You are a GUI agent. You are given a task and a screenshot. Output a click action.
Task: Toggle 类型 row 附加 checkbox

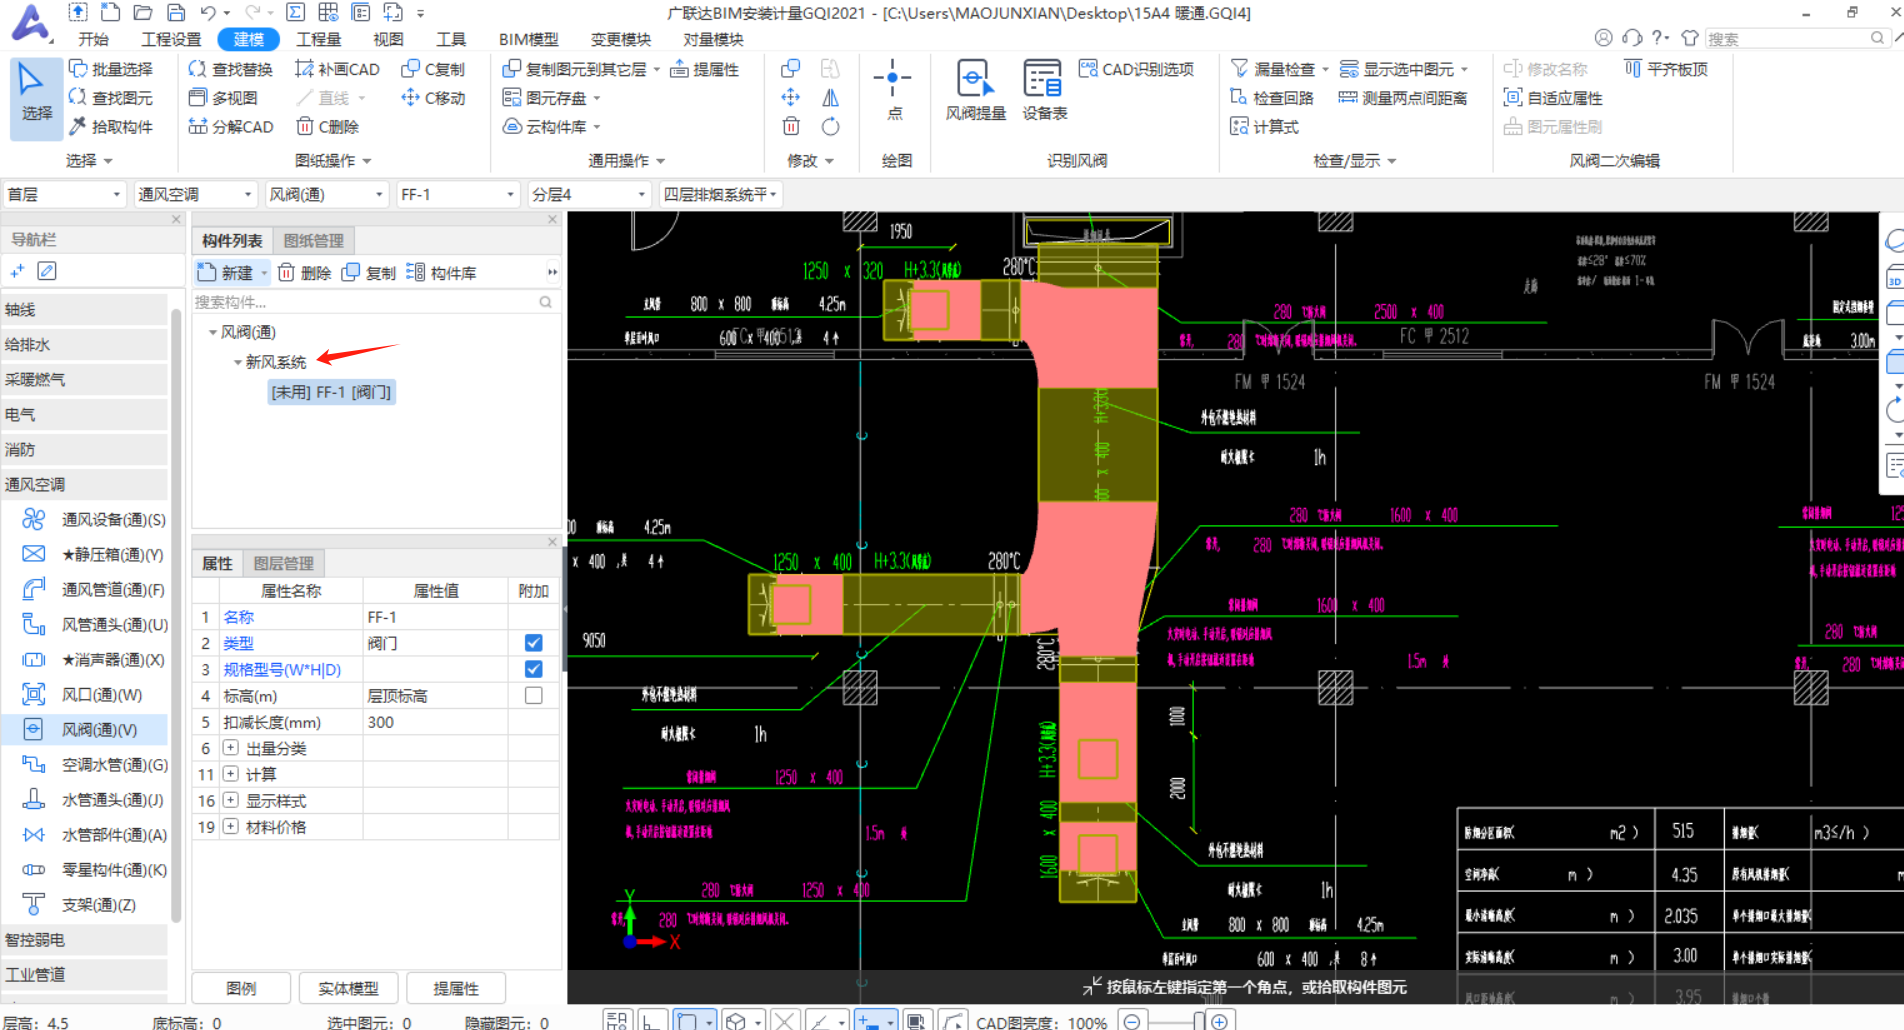[533, 643]
